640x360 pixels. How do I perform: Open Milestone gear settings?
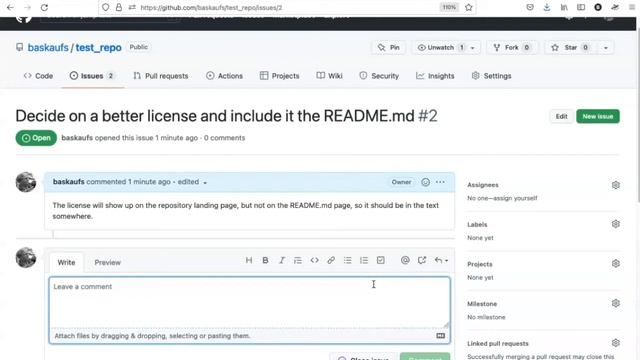click(x=616, y=303)
